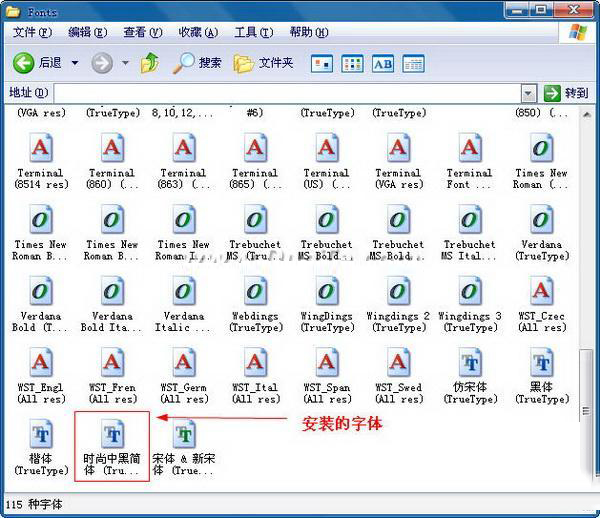Viewport: 600px width, 518px height.
Task: Select the Terminal (US) font icon
Action: pyautogui.click(x=327, y=147)
